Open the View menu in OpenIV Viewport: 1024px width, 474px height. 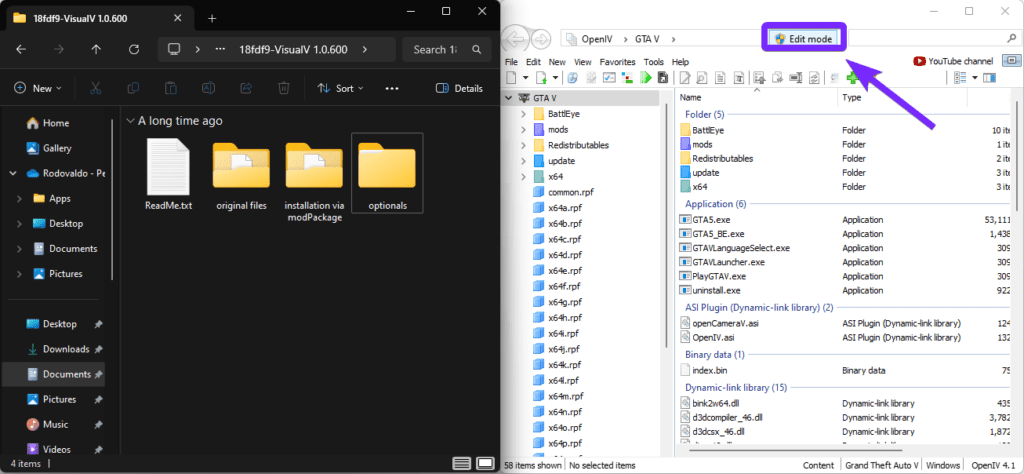click(x=583, y=62)
